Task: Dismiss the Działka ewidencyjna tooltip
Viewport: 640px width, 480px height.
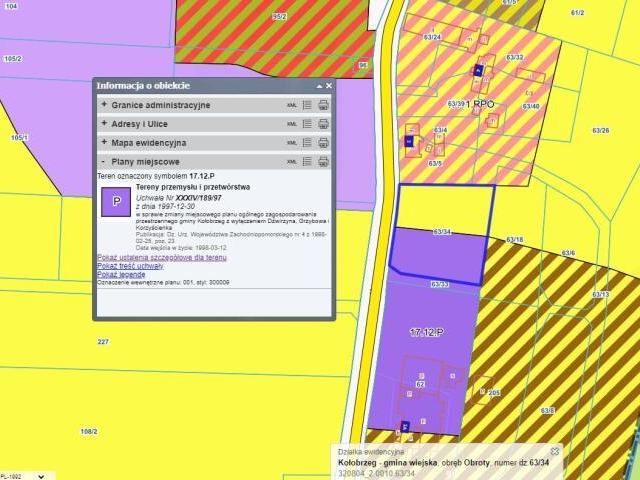Action: (x=555, y=452)
